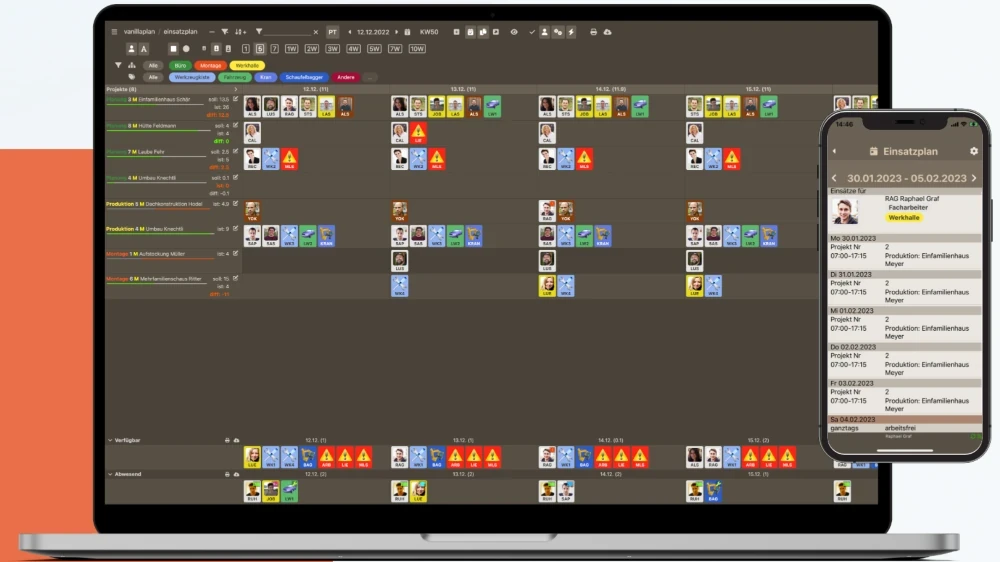Viewport: 1000px width, 562px height.
Task: Select the KRAN resource in the Produktion Umbau row on 12.12.
Action: (326, 236)
